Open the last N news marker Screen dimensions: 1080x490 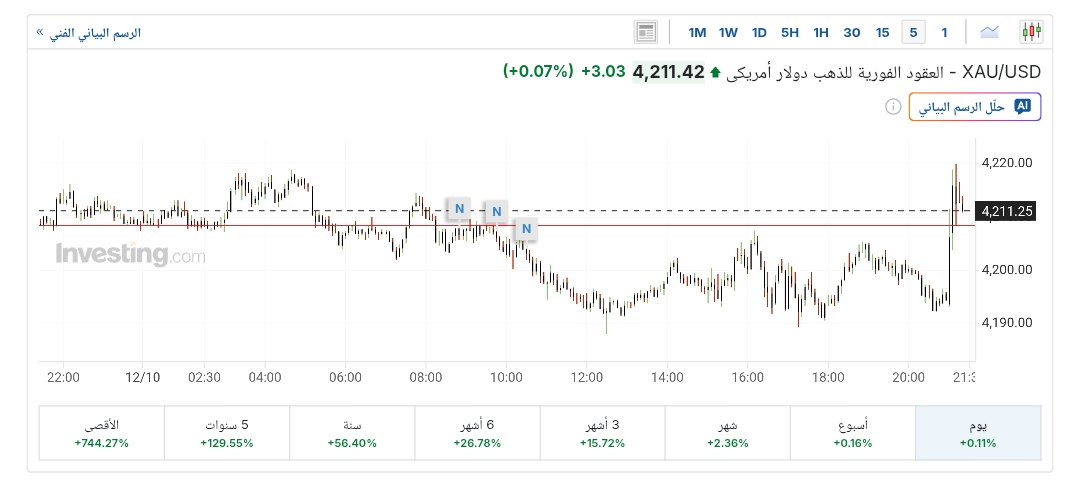(526, 231)
